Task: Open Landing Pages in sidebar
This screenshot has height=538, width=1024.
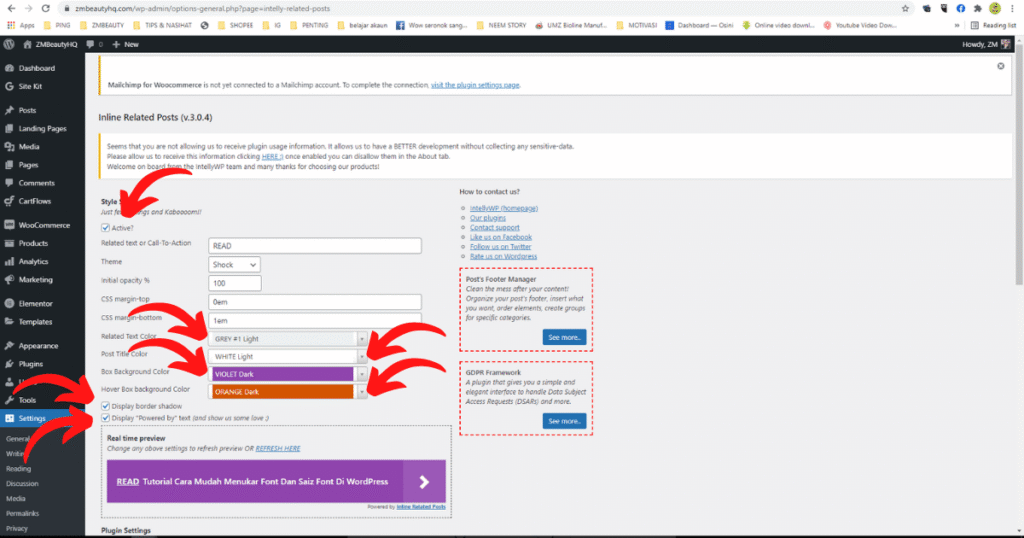Action: coord(42,129)
